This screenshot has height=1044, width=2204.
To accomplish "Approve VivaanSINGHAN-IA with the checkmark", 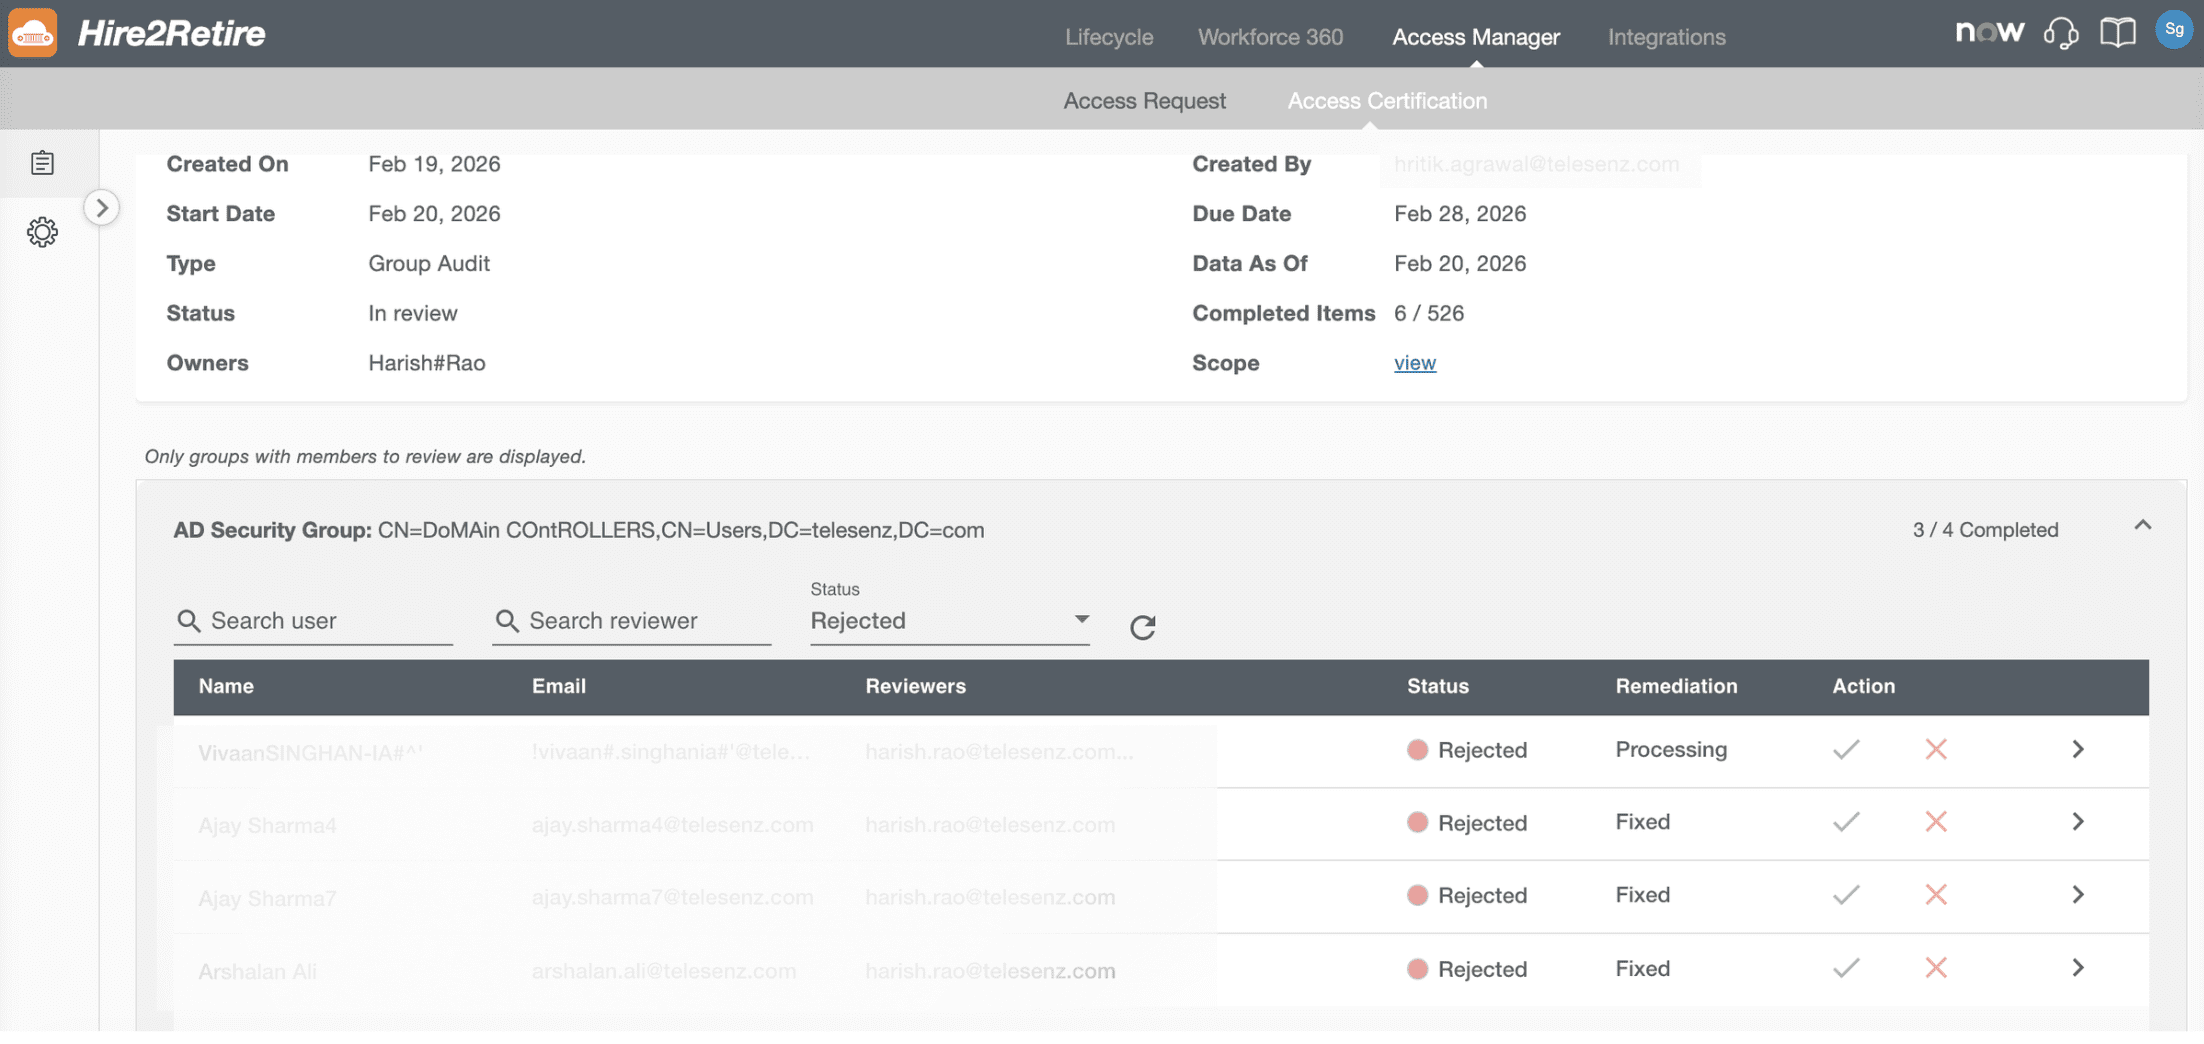I will click(x=1847, y=750).
